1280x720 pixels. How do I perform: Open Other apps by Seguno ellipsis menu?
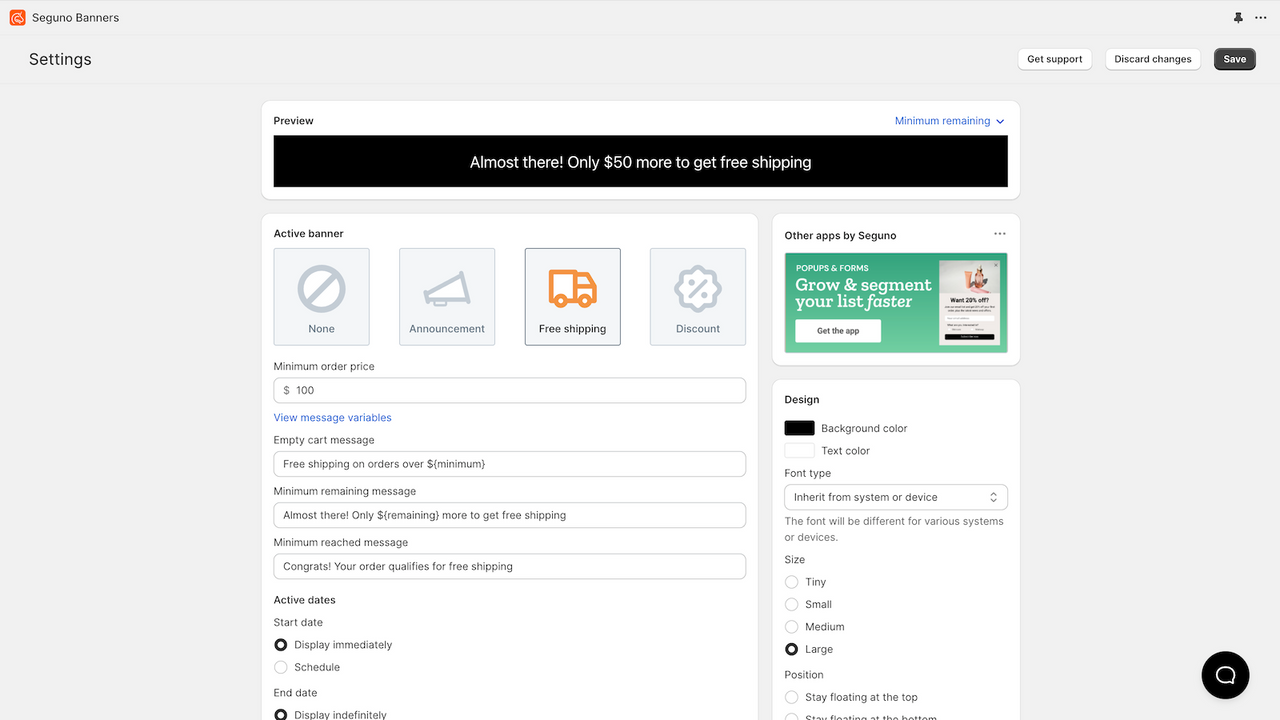tap(1000, 234)
